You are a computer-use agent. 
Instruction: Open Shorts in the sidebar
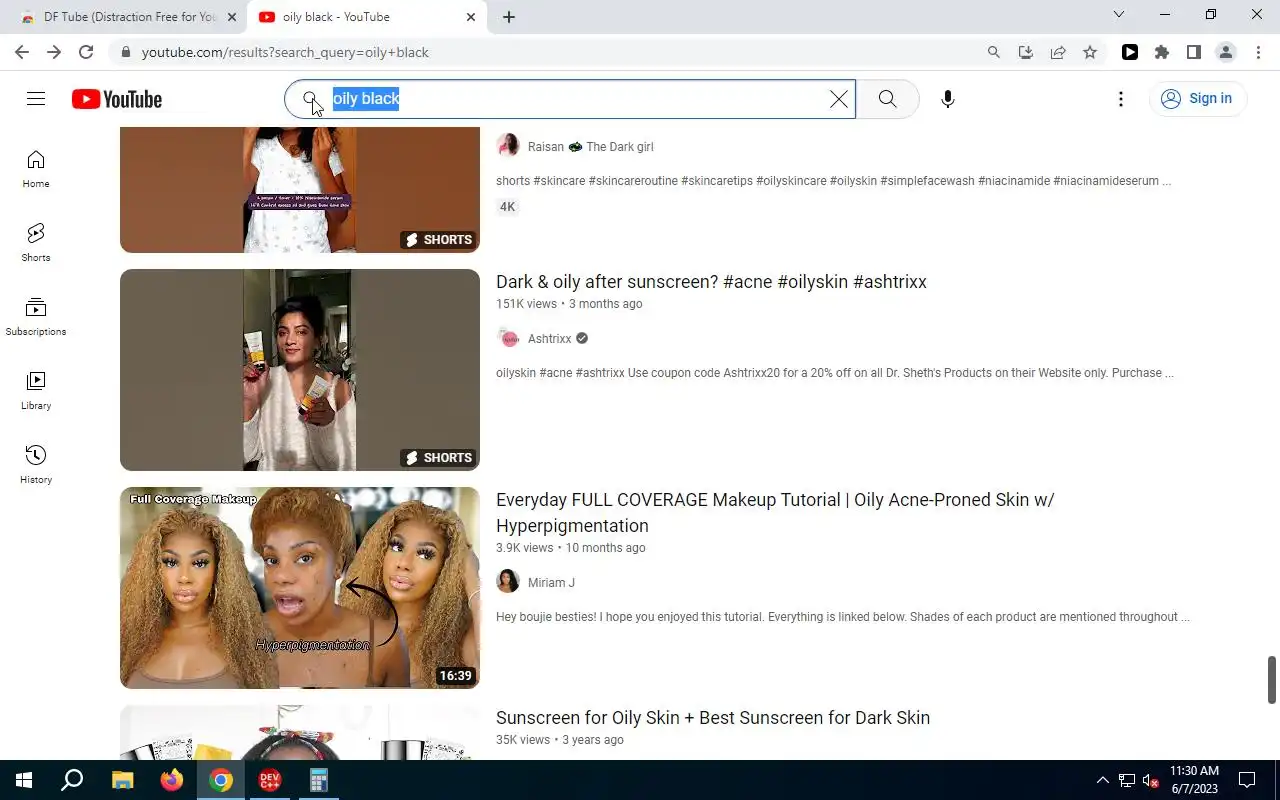pyautogui.click(x=36, y=243)
